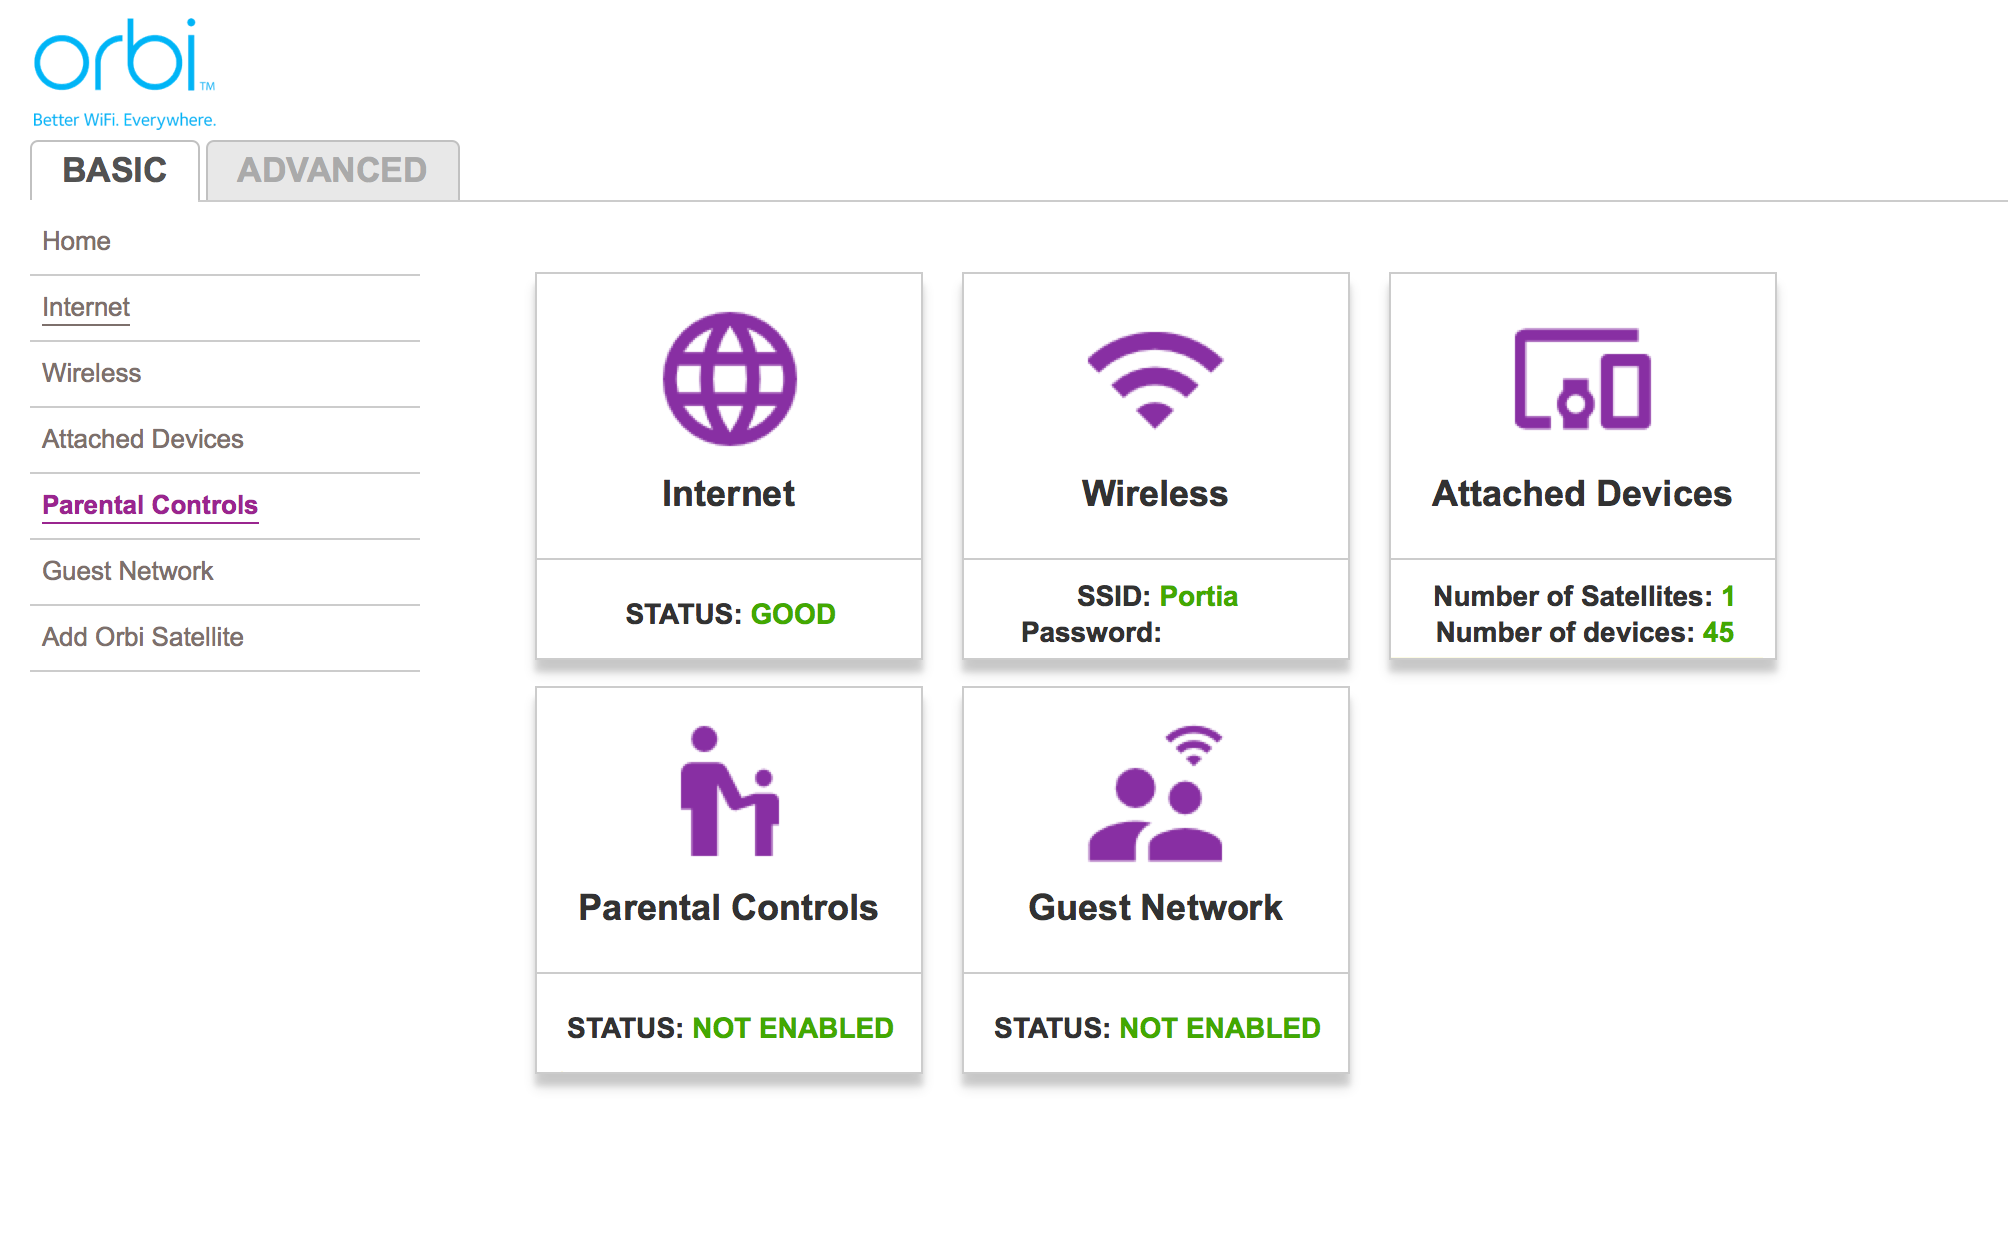Click the Guest Network people icon
2008x1250 pixels.
point(1155,794)
